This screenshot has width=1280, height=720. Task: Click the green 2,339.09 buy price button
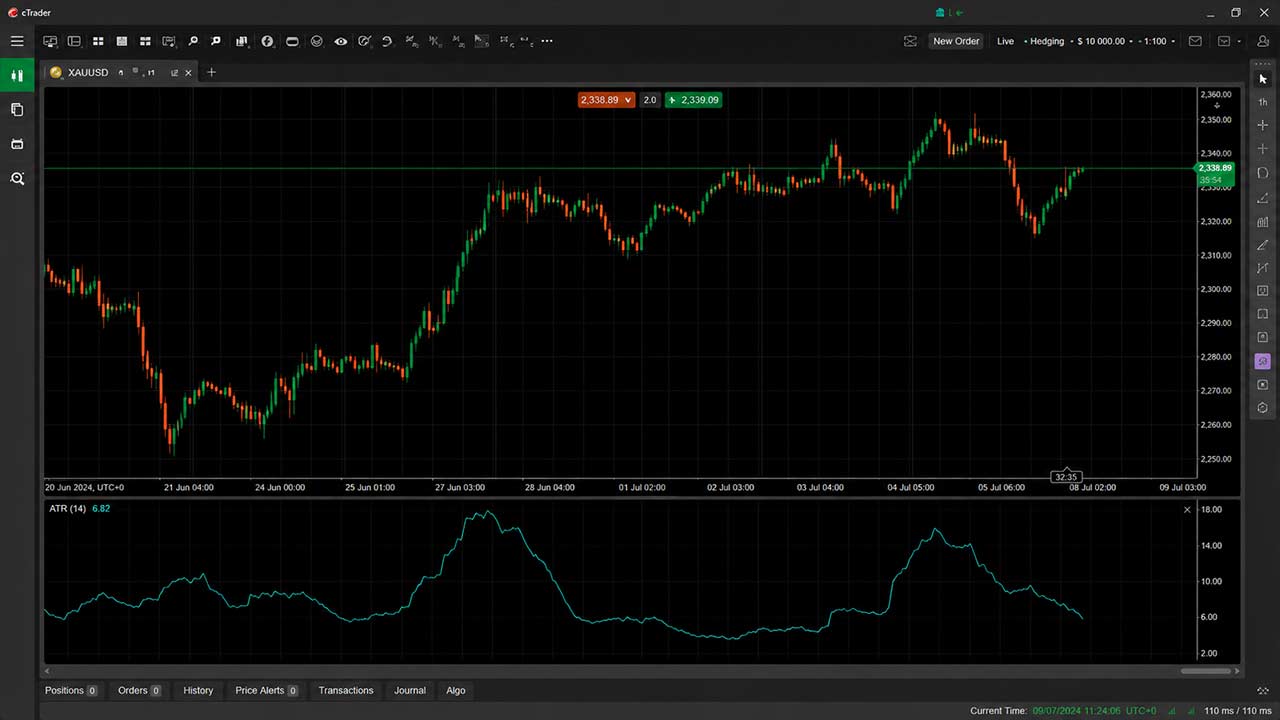693,100
